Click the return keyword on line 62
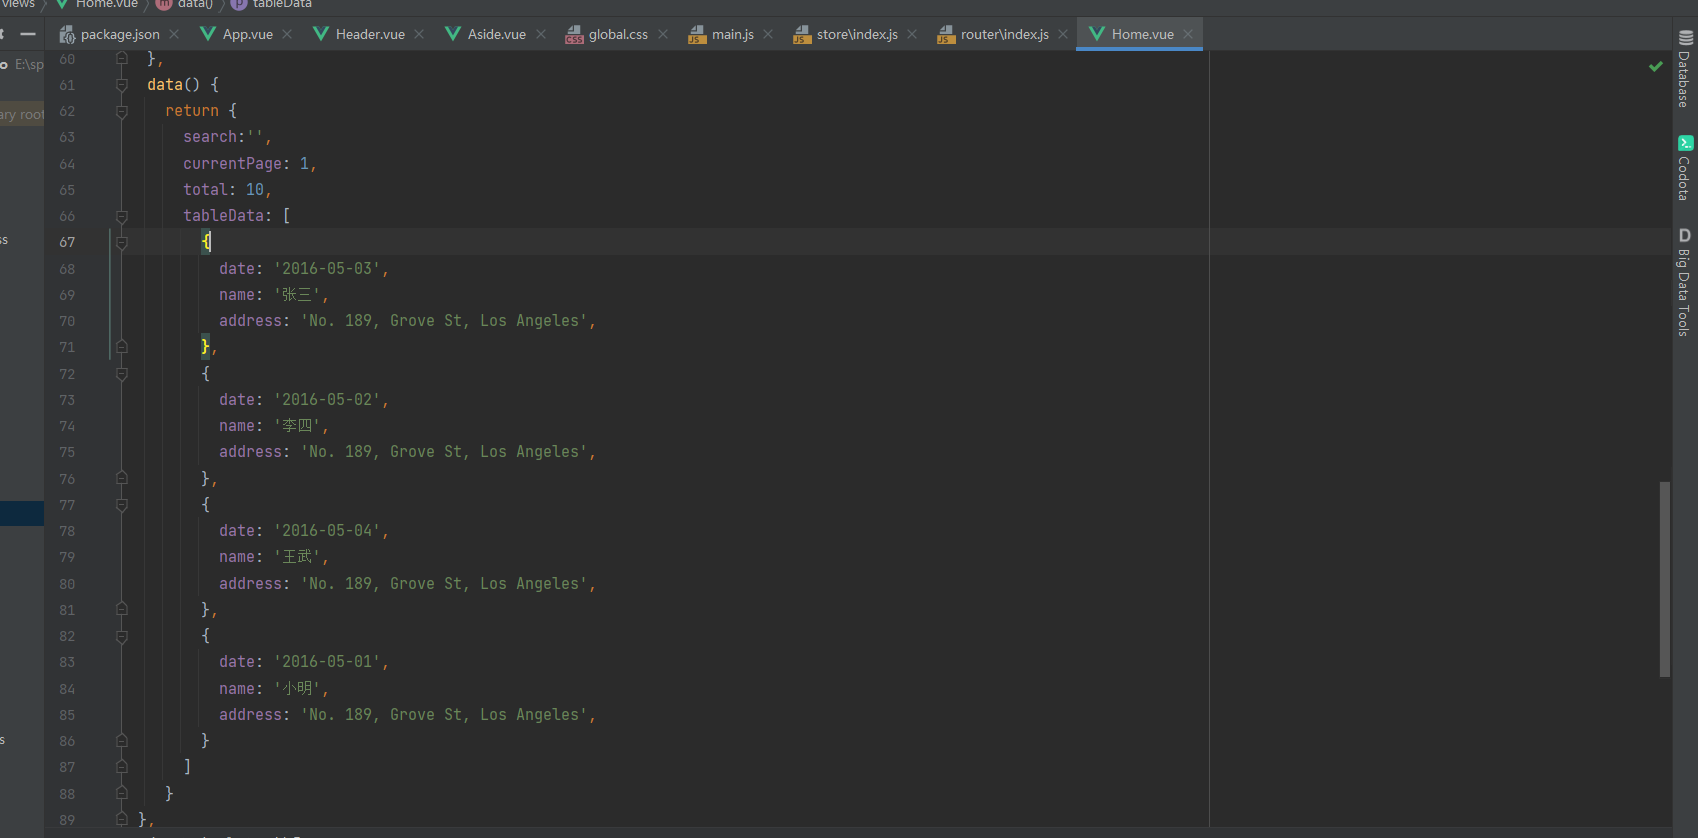 pos(192,111)
